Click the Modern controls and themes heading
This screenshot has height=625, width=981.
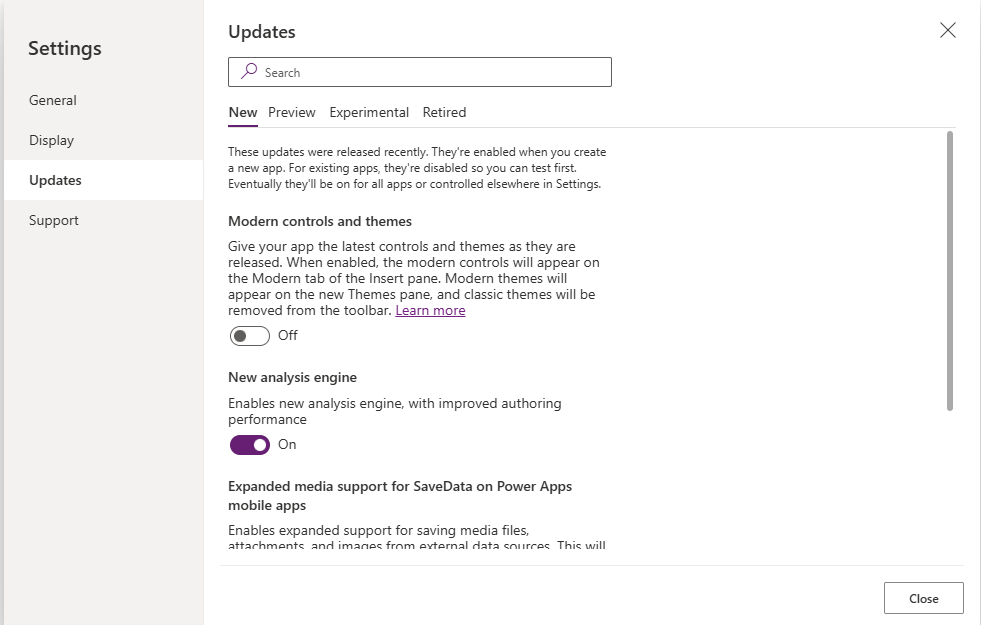tap(320, 221)
